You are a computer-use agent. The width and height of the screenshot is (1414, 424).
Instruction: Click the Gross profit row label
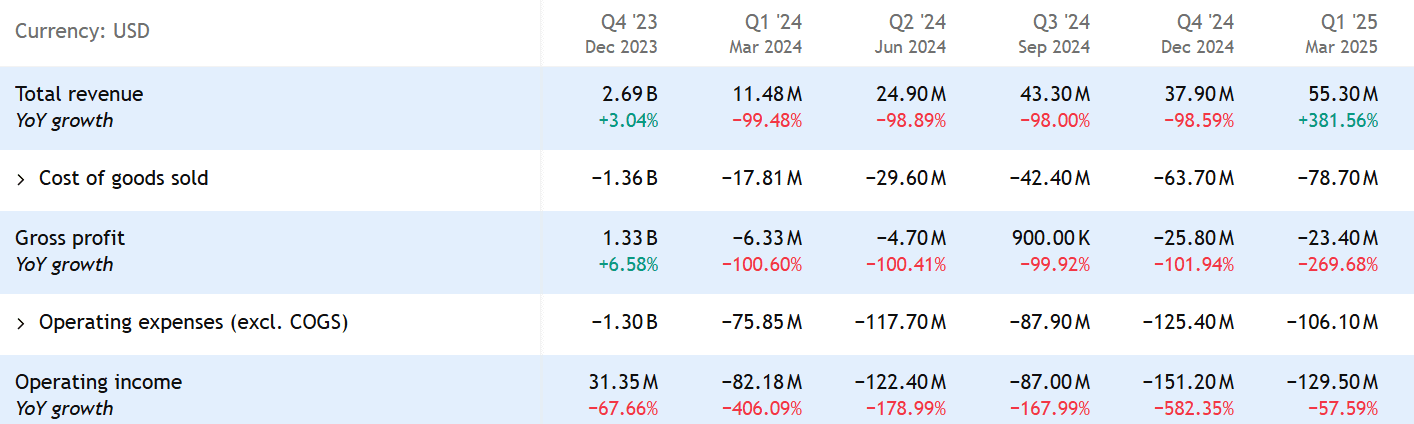70,238
